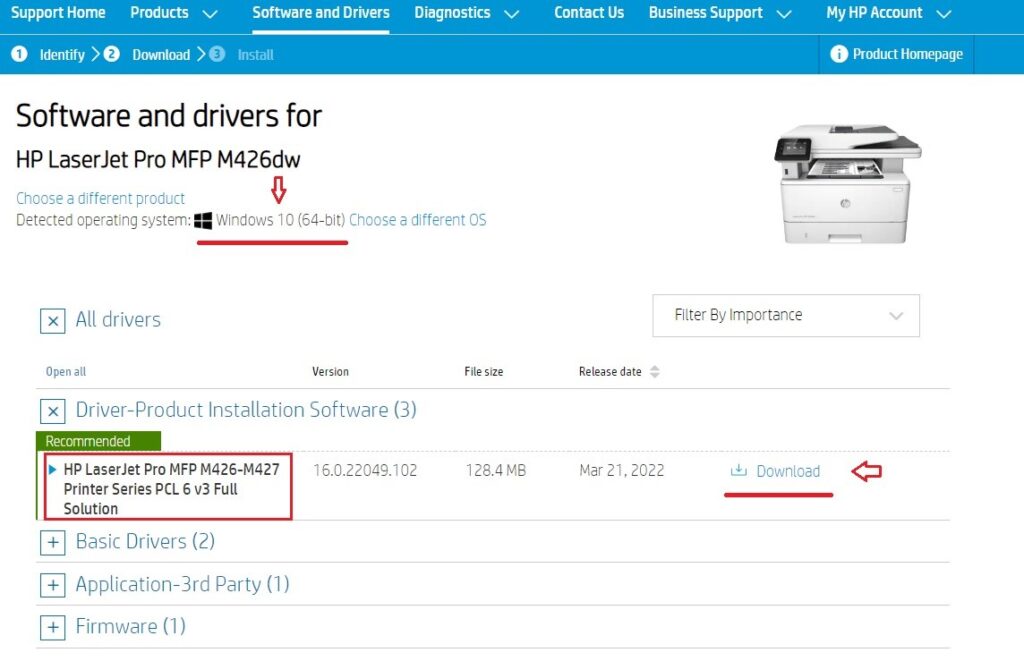Click Choose a different product
The image size is (1024, 661).
101,198
